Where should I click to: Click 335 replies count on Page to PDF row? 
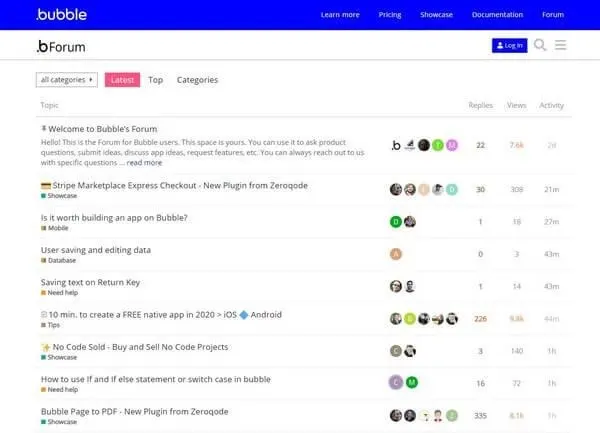[x=481, y=415]
